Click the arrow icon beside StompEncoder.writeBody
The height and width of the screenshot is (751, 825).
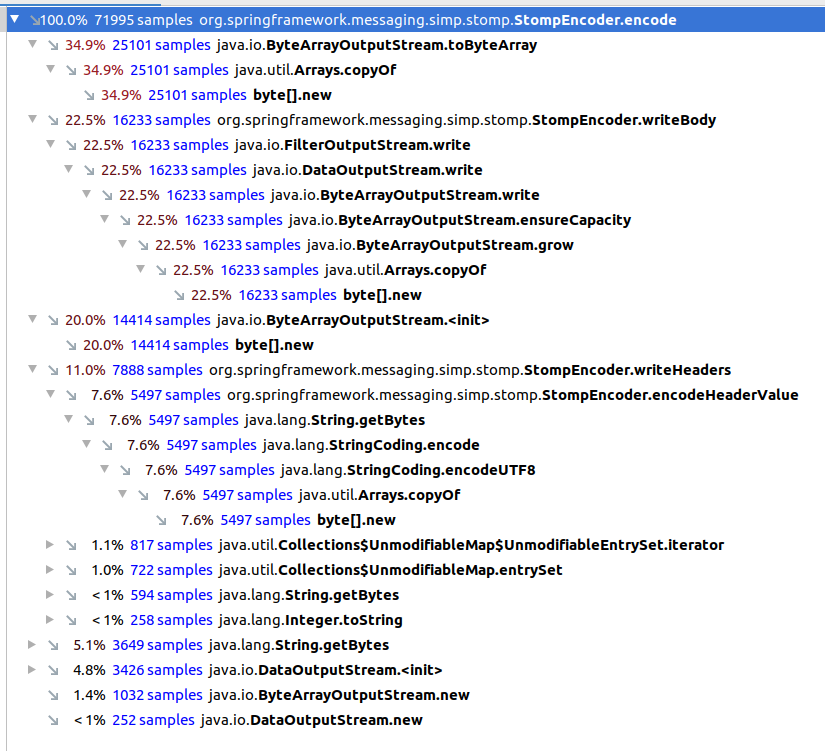52,120
